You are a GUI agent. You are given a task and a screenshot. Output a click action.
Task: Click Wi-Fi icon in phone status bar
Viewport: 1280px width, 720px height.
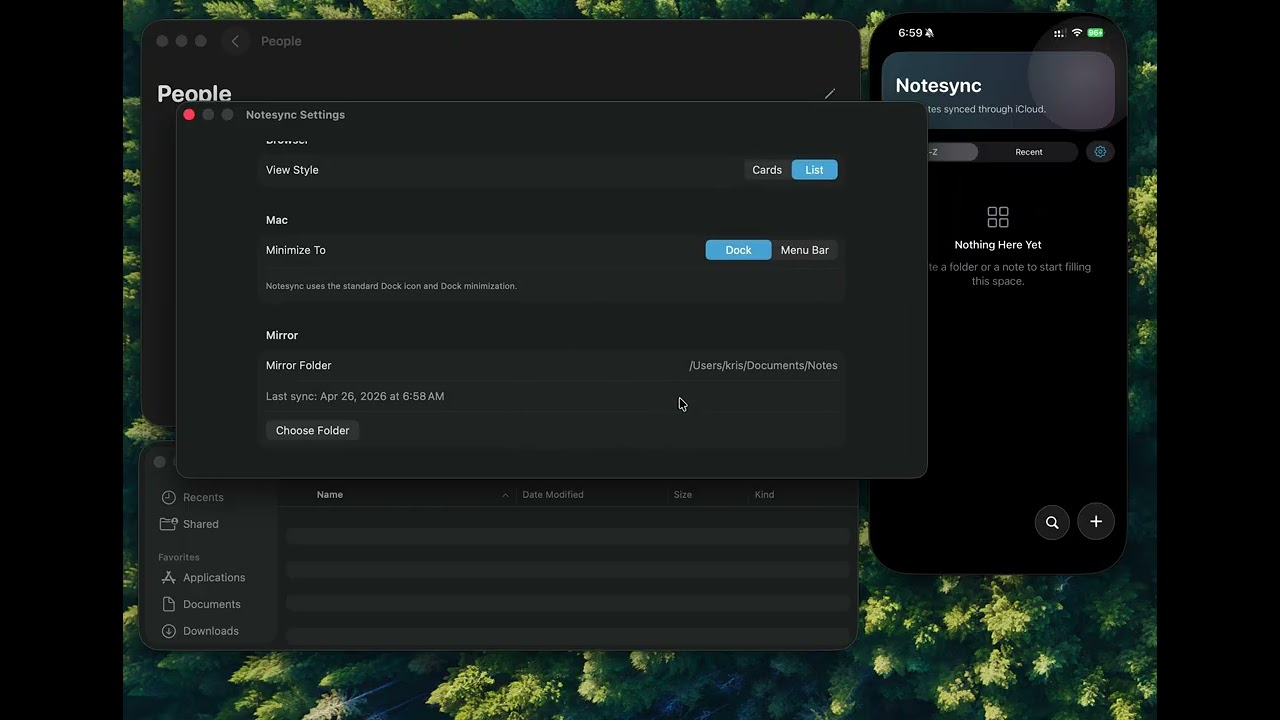click(1077, 33)
